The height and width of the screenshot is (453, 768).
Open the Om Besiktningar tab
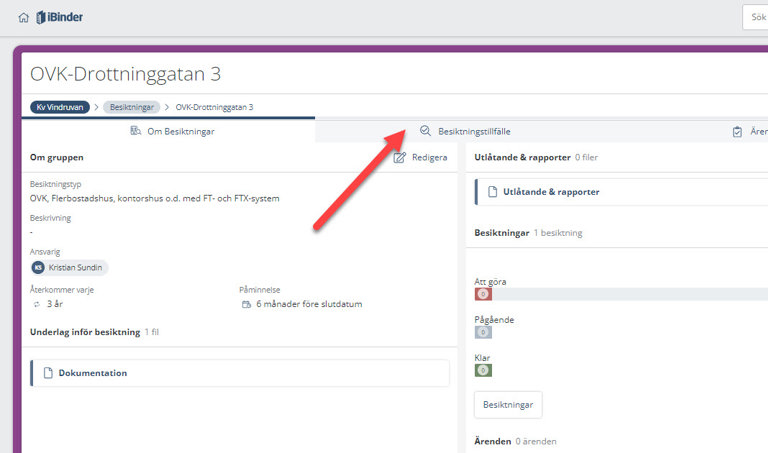click(x=173, y=131)
